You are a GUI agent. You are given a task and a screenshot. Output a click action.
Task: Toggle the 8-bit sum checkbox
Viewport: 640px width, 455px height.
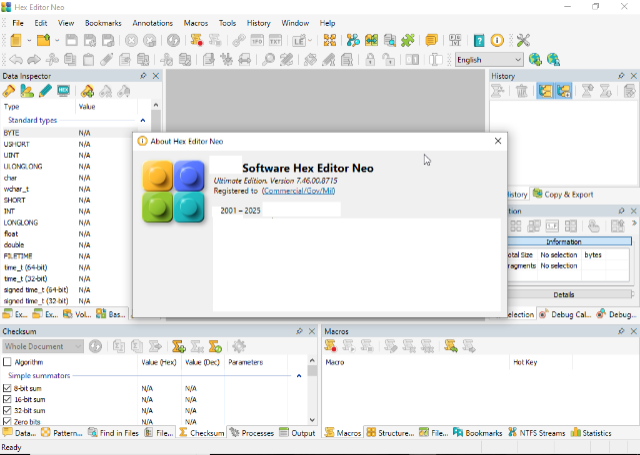coord(7,388)
